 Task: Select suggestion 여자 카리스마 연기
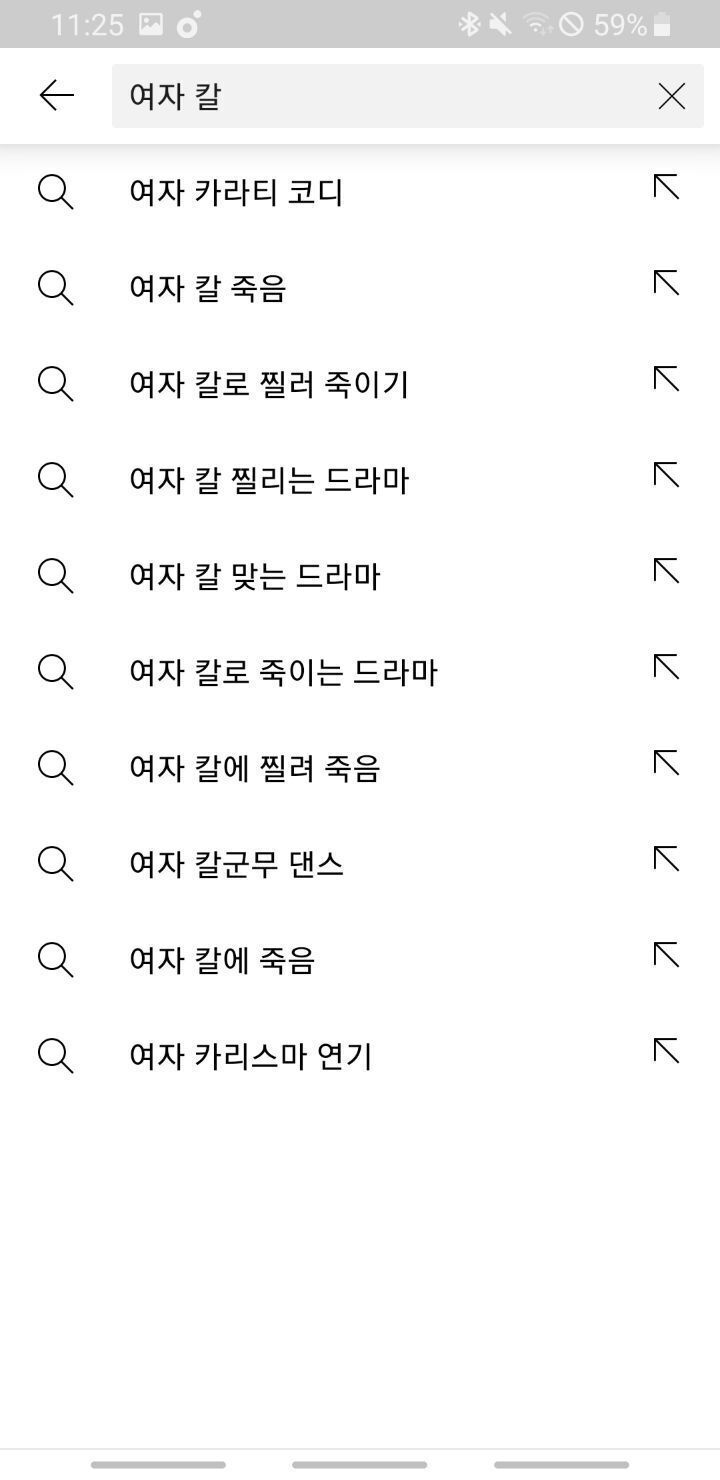[250, 1056]
